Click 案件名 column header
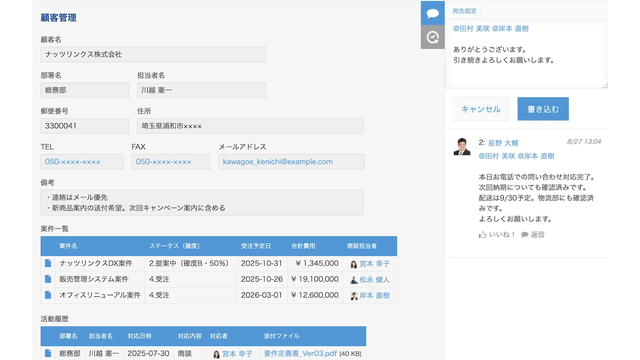This screenshot has height=360, width=640. point(68,246)
